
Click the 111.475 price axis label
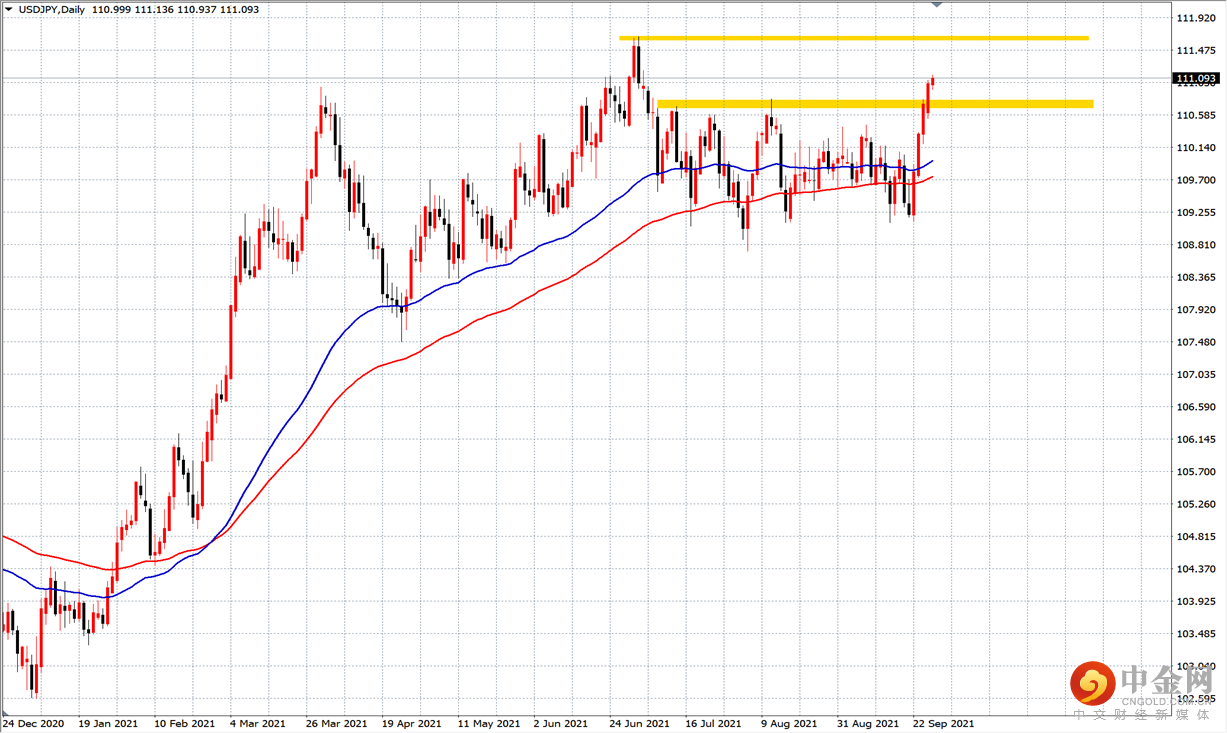pos(1196,50)
